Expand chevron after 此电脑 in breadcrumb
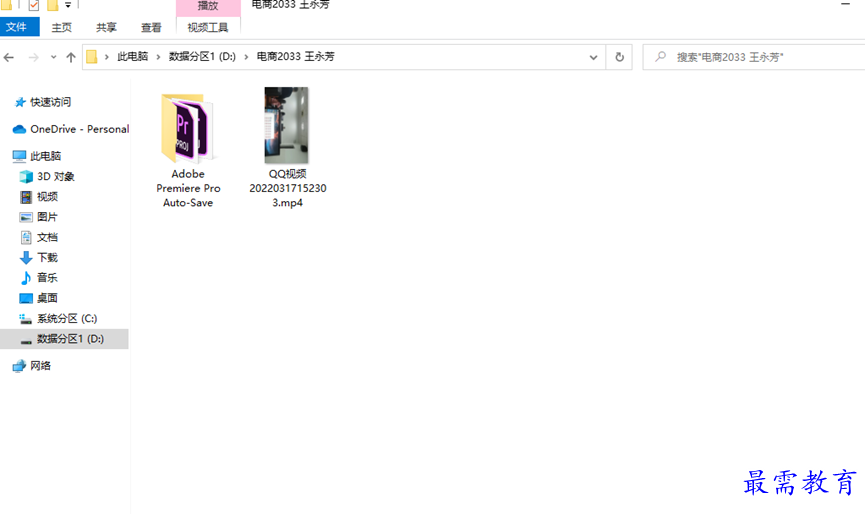 [158, 57]
